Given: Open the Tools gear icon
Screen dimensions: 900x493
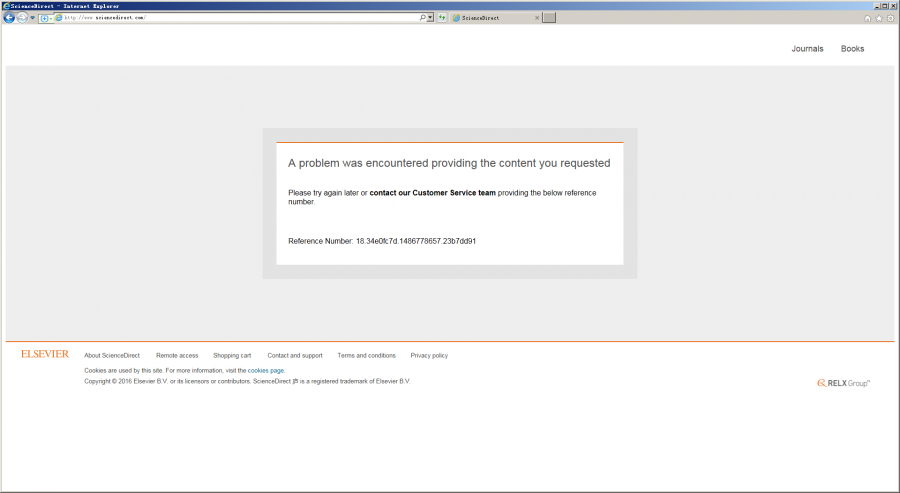Looking at the screenshot, I should [x=891, y=18].
